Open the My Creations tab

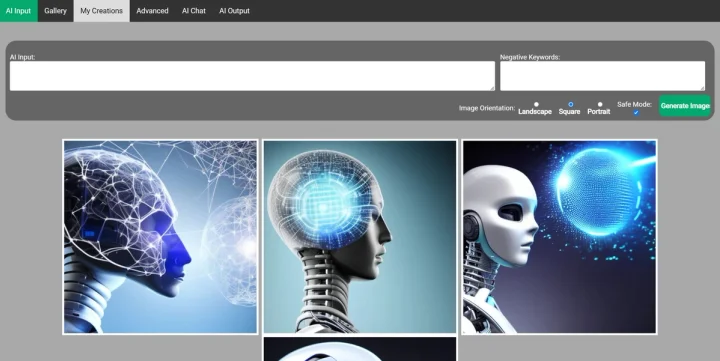click(x=101, y=11)
